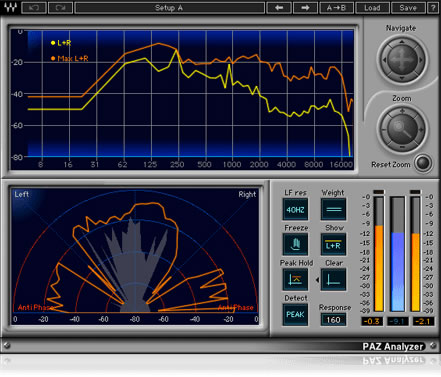The image size is (441, 377).
Task: Click the right orange level meter
Action: pos(415,254)
